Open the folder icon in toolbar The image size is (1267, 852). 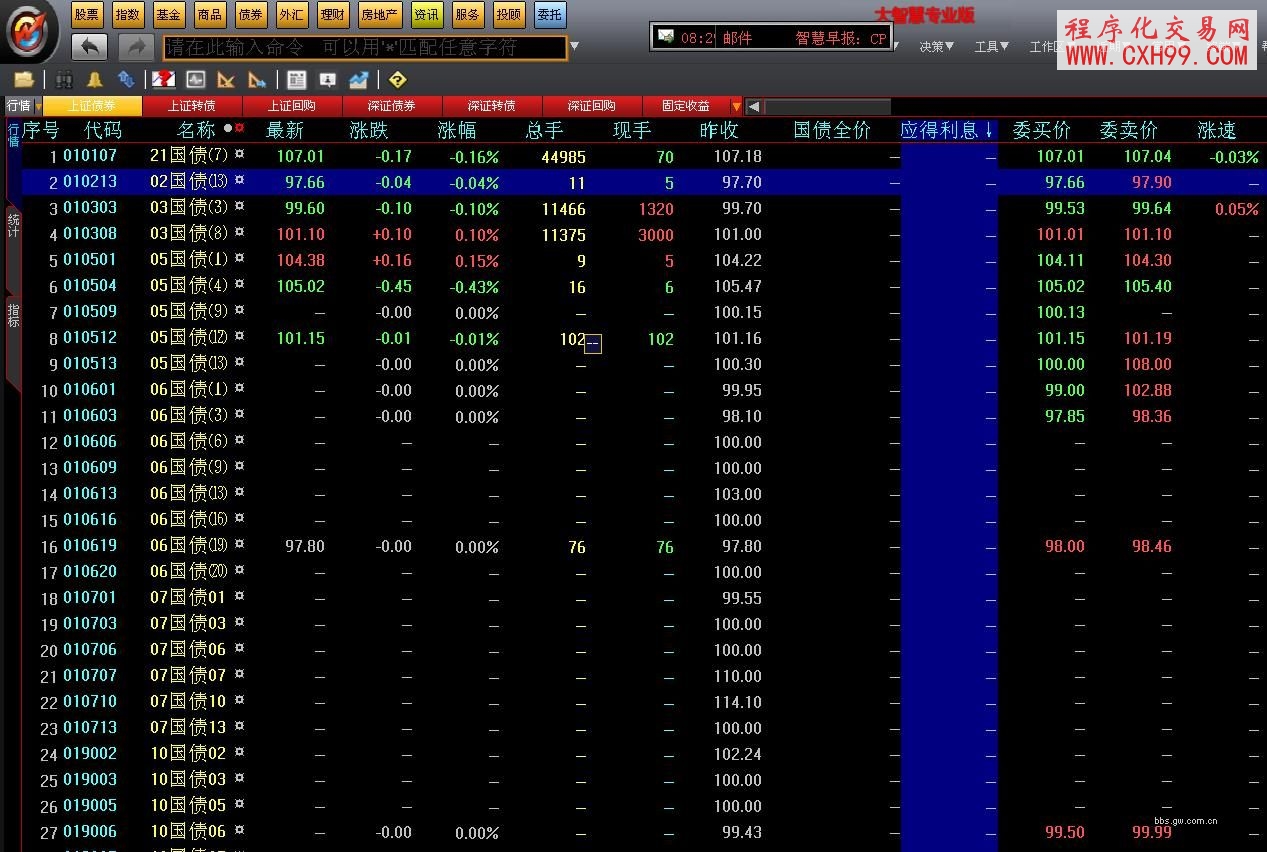tap(24, 80)
